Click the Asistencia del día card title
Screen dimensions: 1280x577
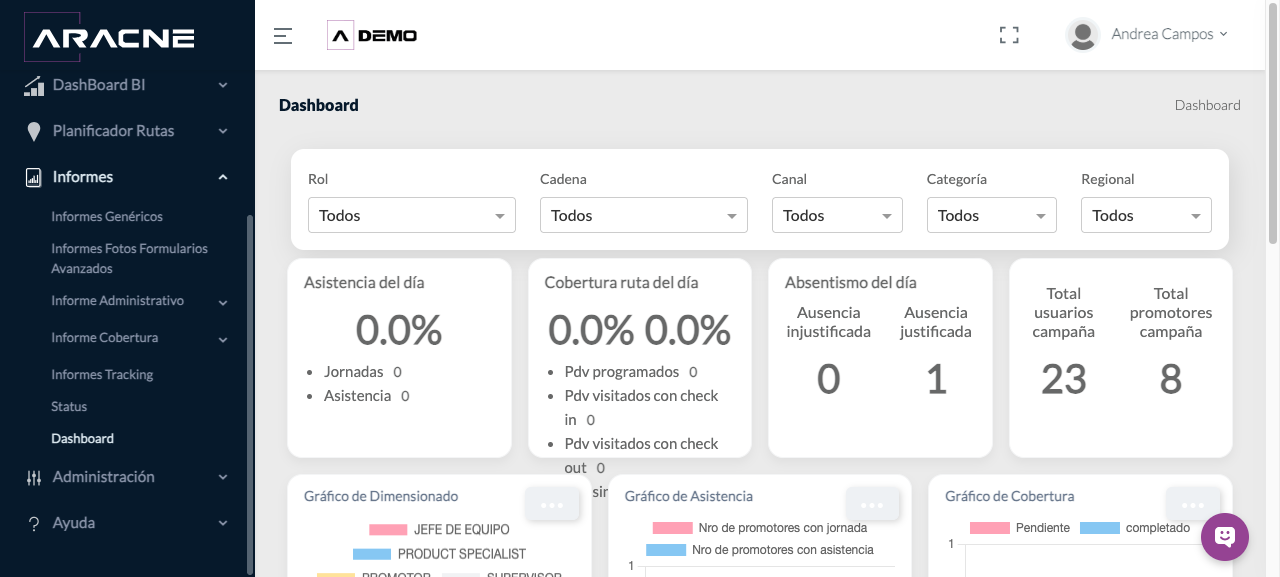[364, 283]
